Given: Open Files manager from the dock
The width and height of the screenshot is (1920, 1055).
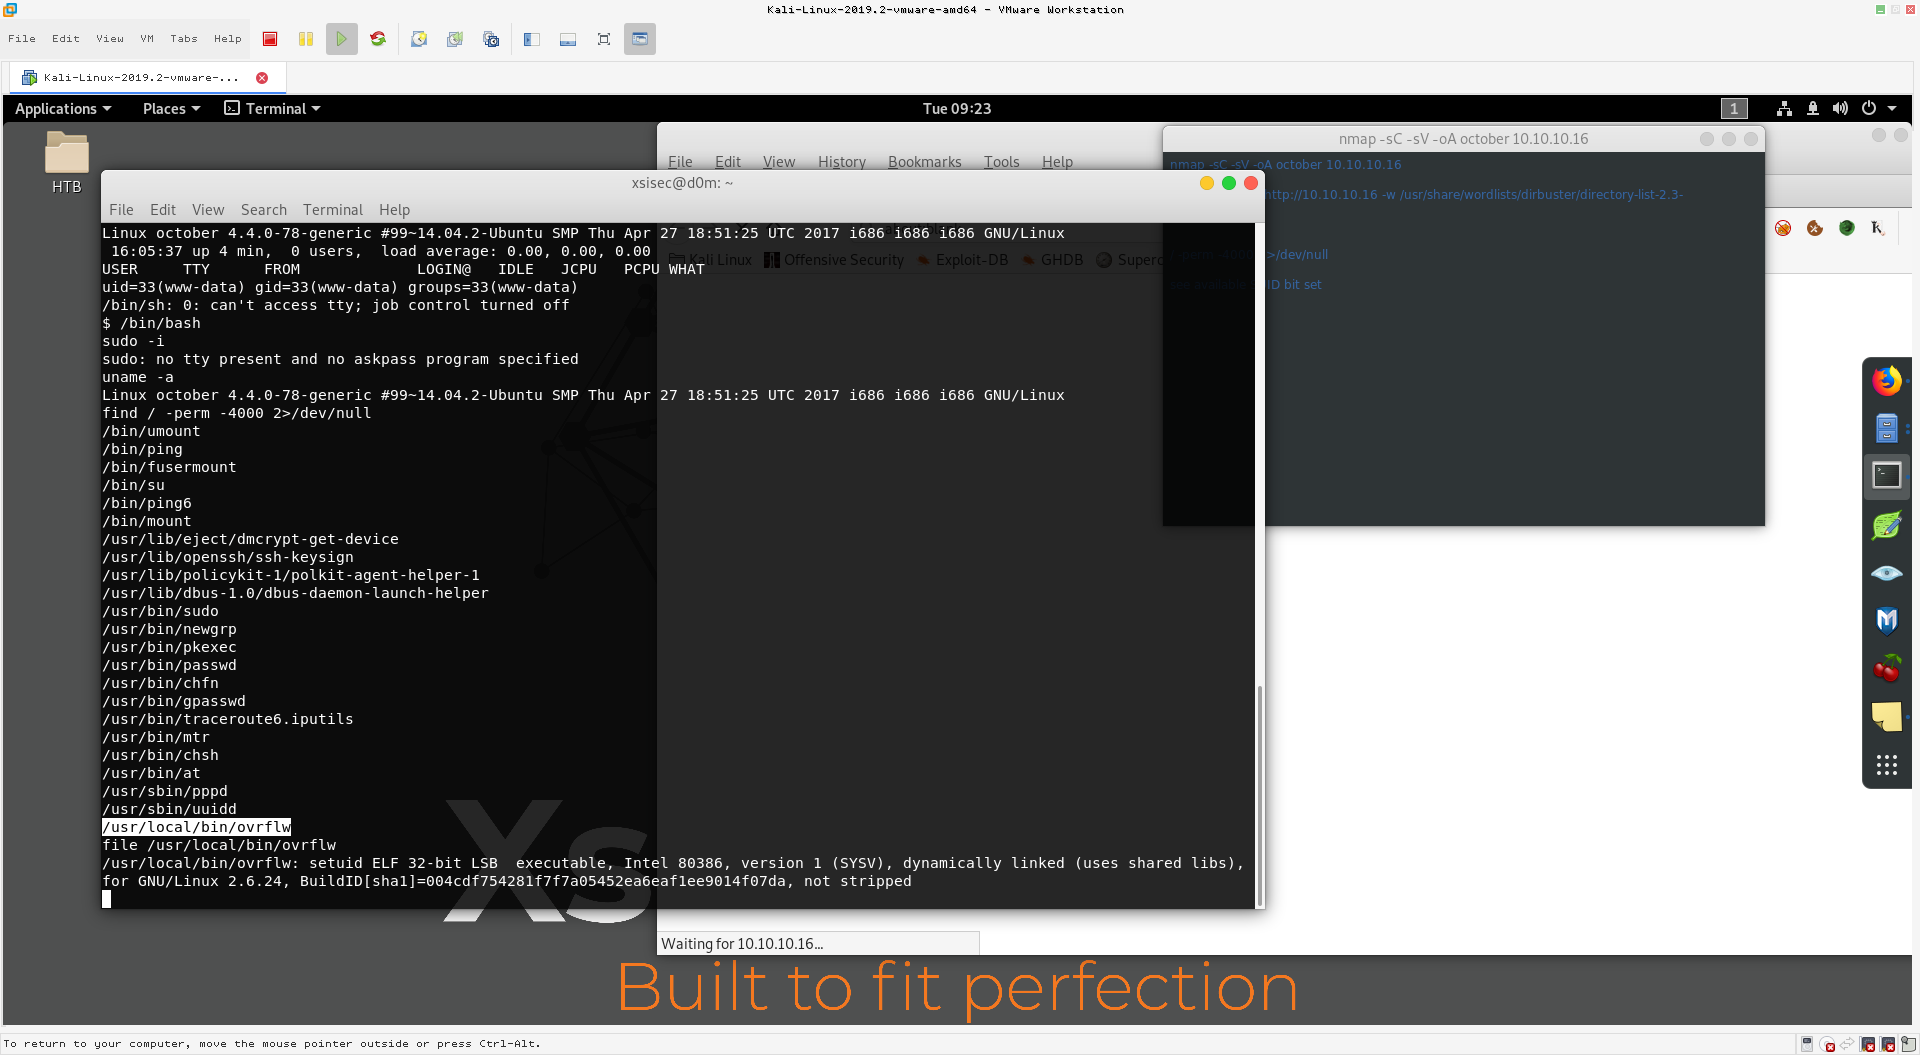Looking at the screenshot, I should [x=1887, y=428].
